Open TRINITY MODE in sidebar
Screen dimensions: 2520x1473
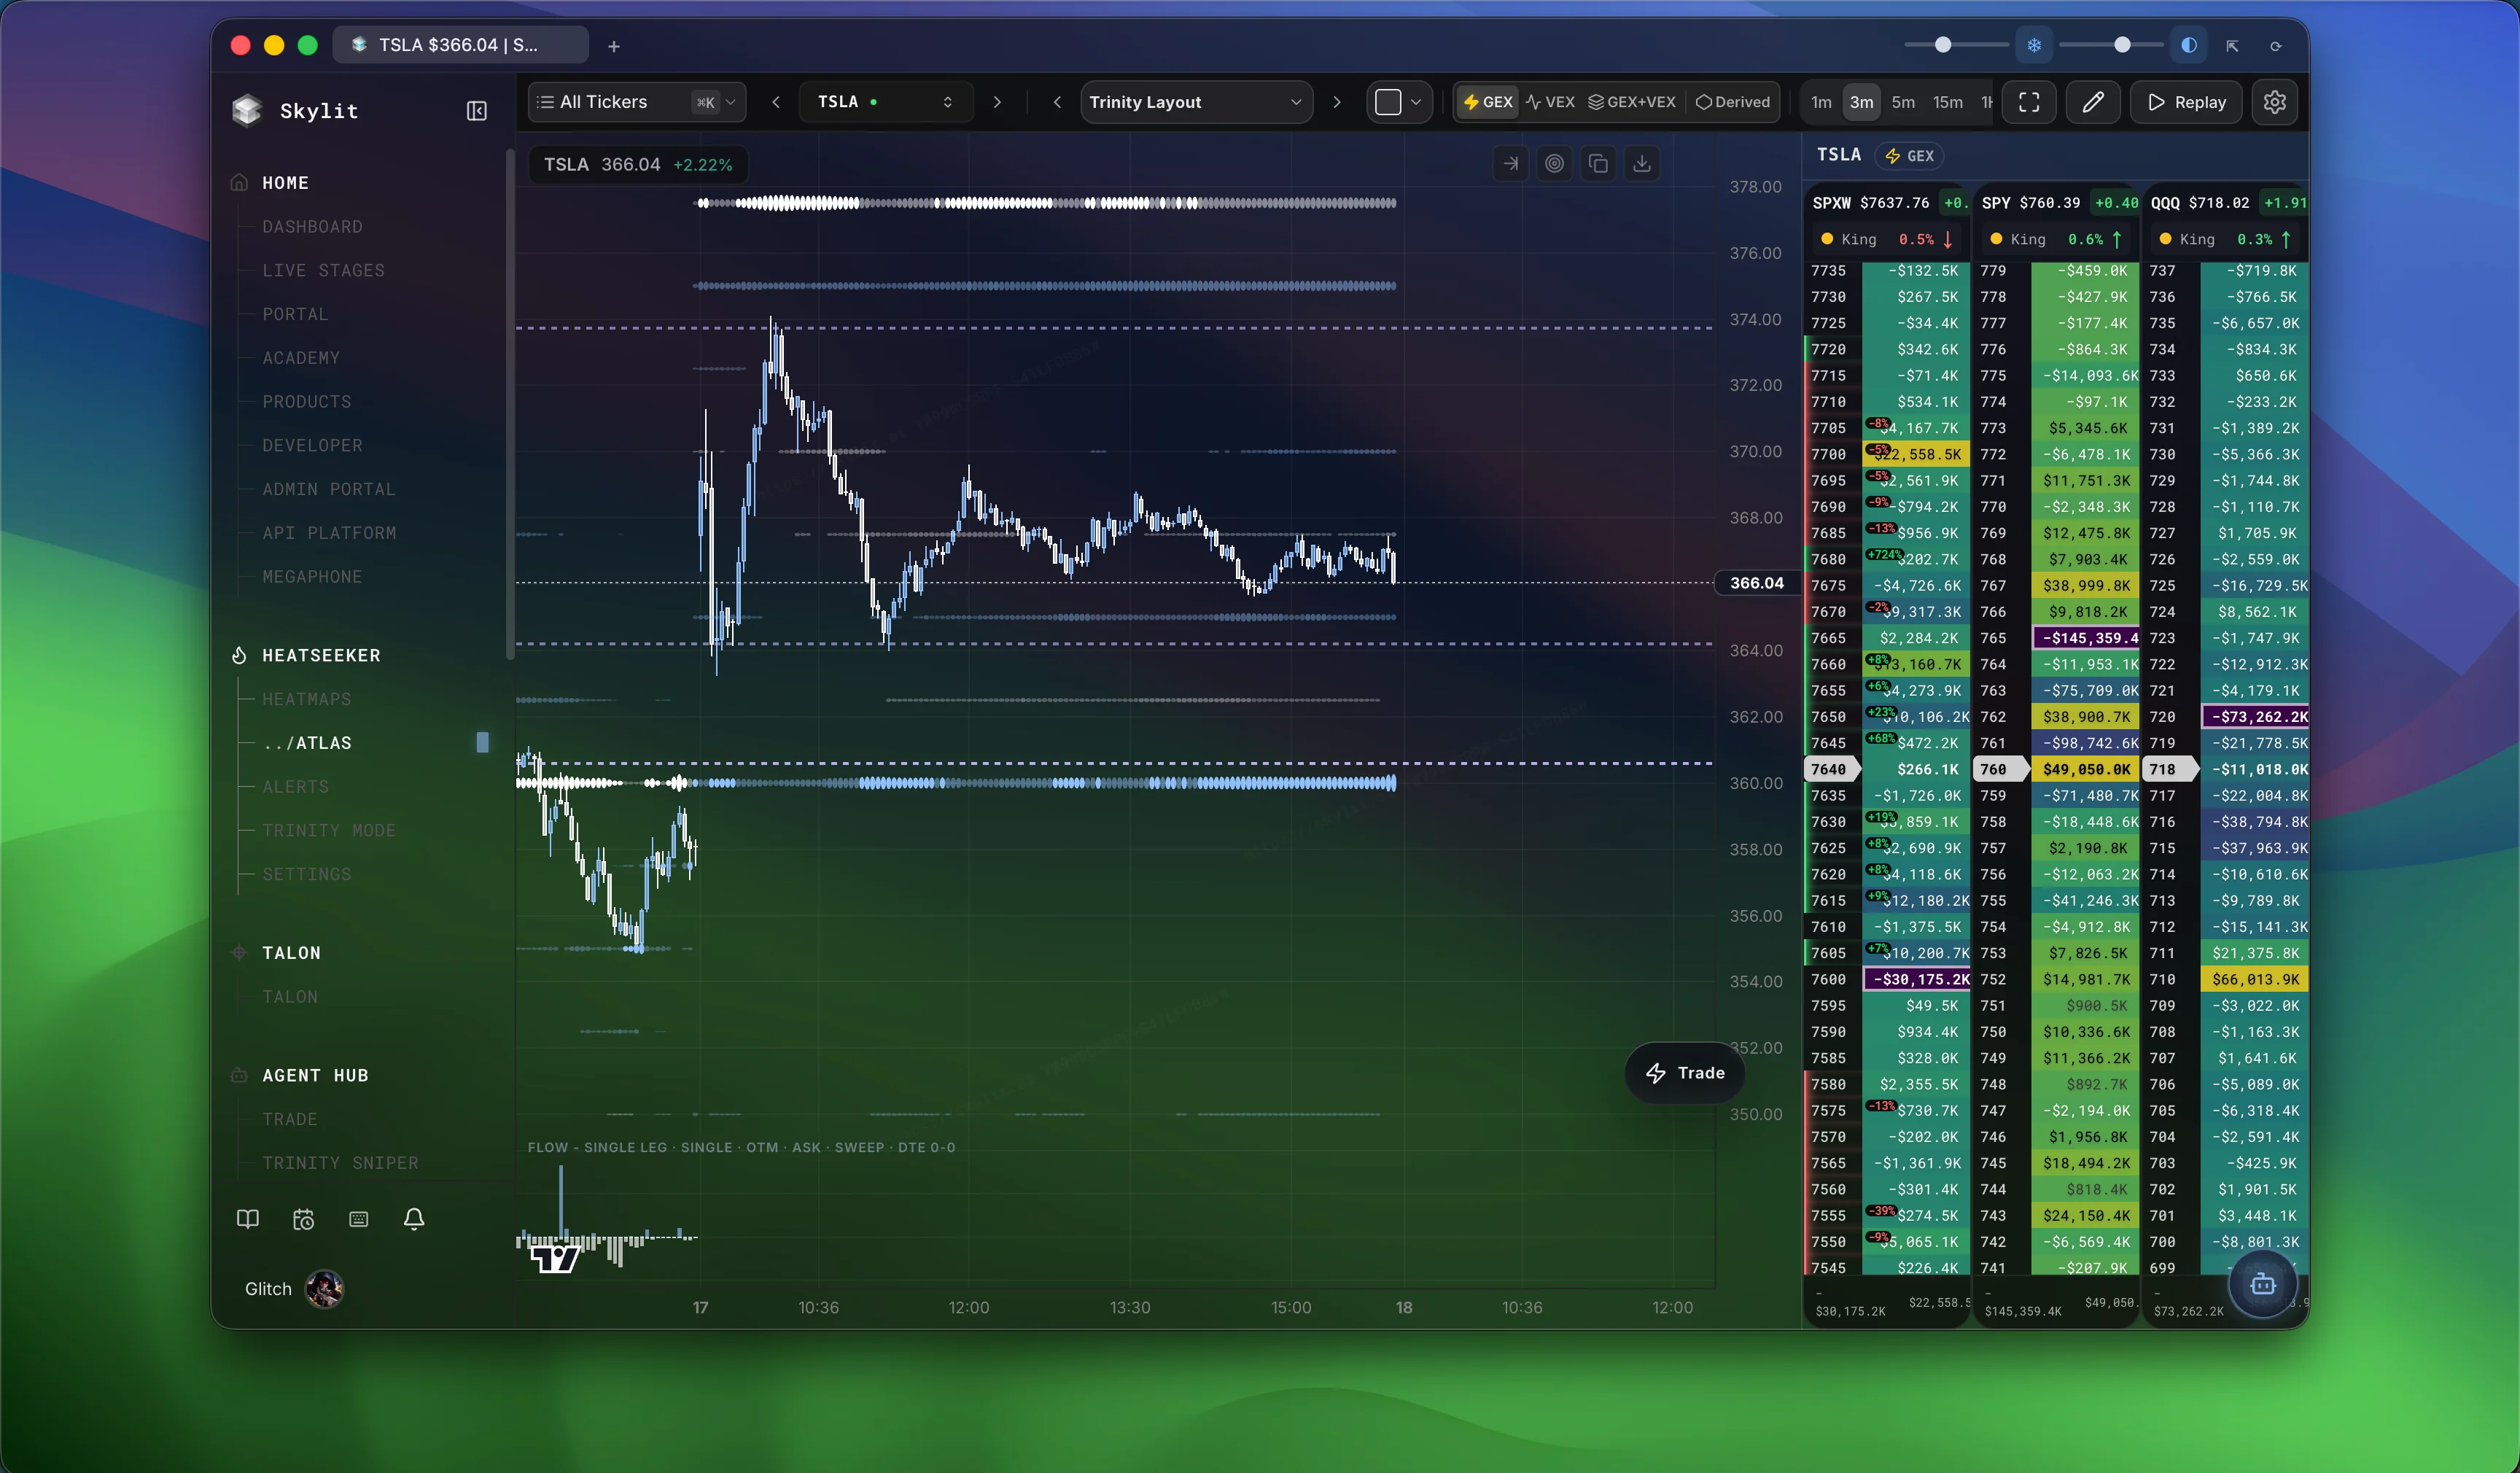coord(329,830)
